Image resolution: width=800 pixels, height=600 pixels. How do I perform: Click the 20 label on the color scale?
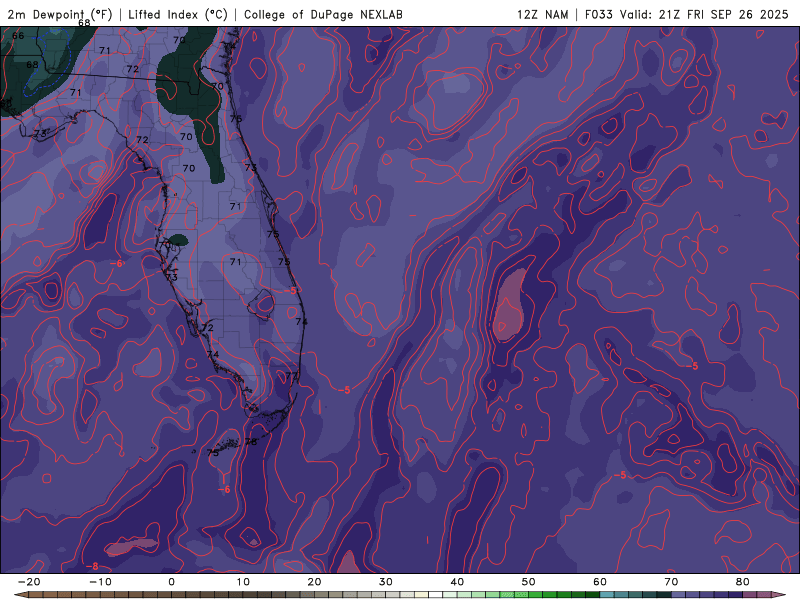click(314, 582)
